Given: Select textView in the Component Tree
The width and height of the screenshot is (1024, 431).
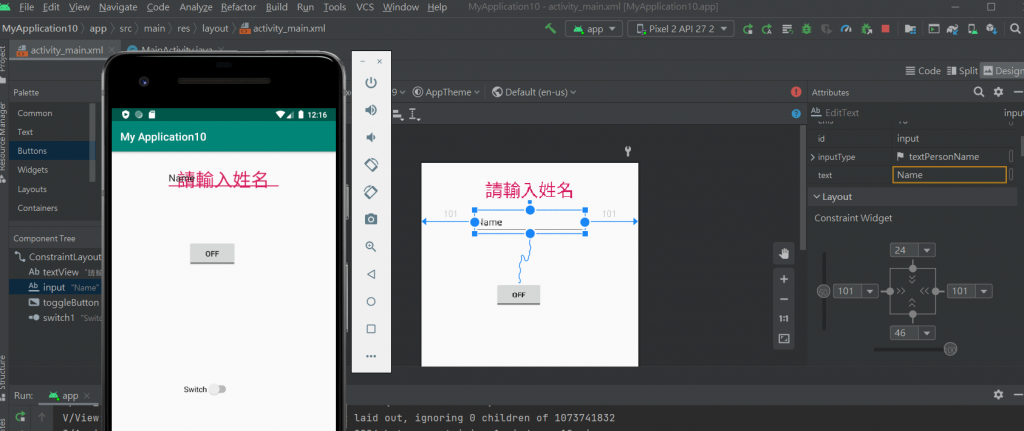Looking at the screenshot, I should click(63, 272).
